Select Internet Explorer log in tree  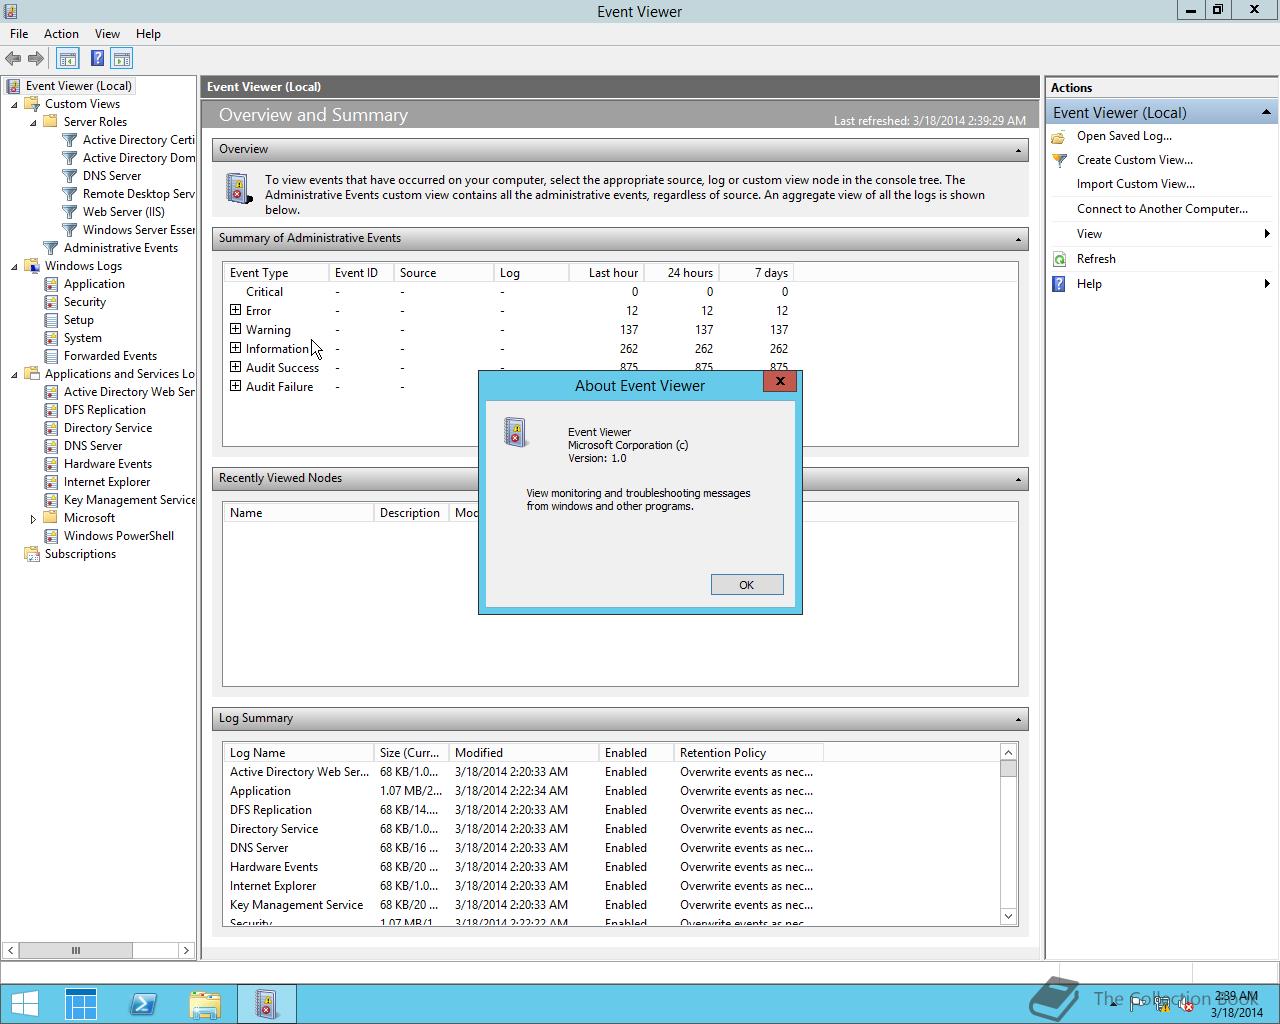click(106, 482)
